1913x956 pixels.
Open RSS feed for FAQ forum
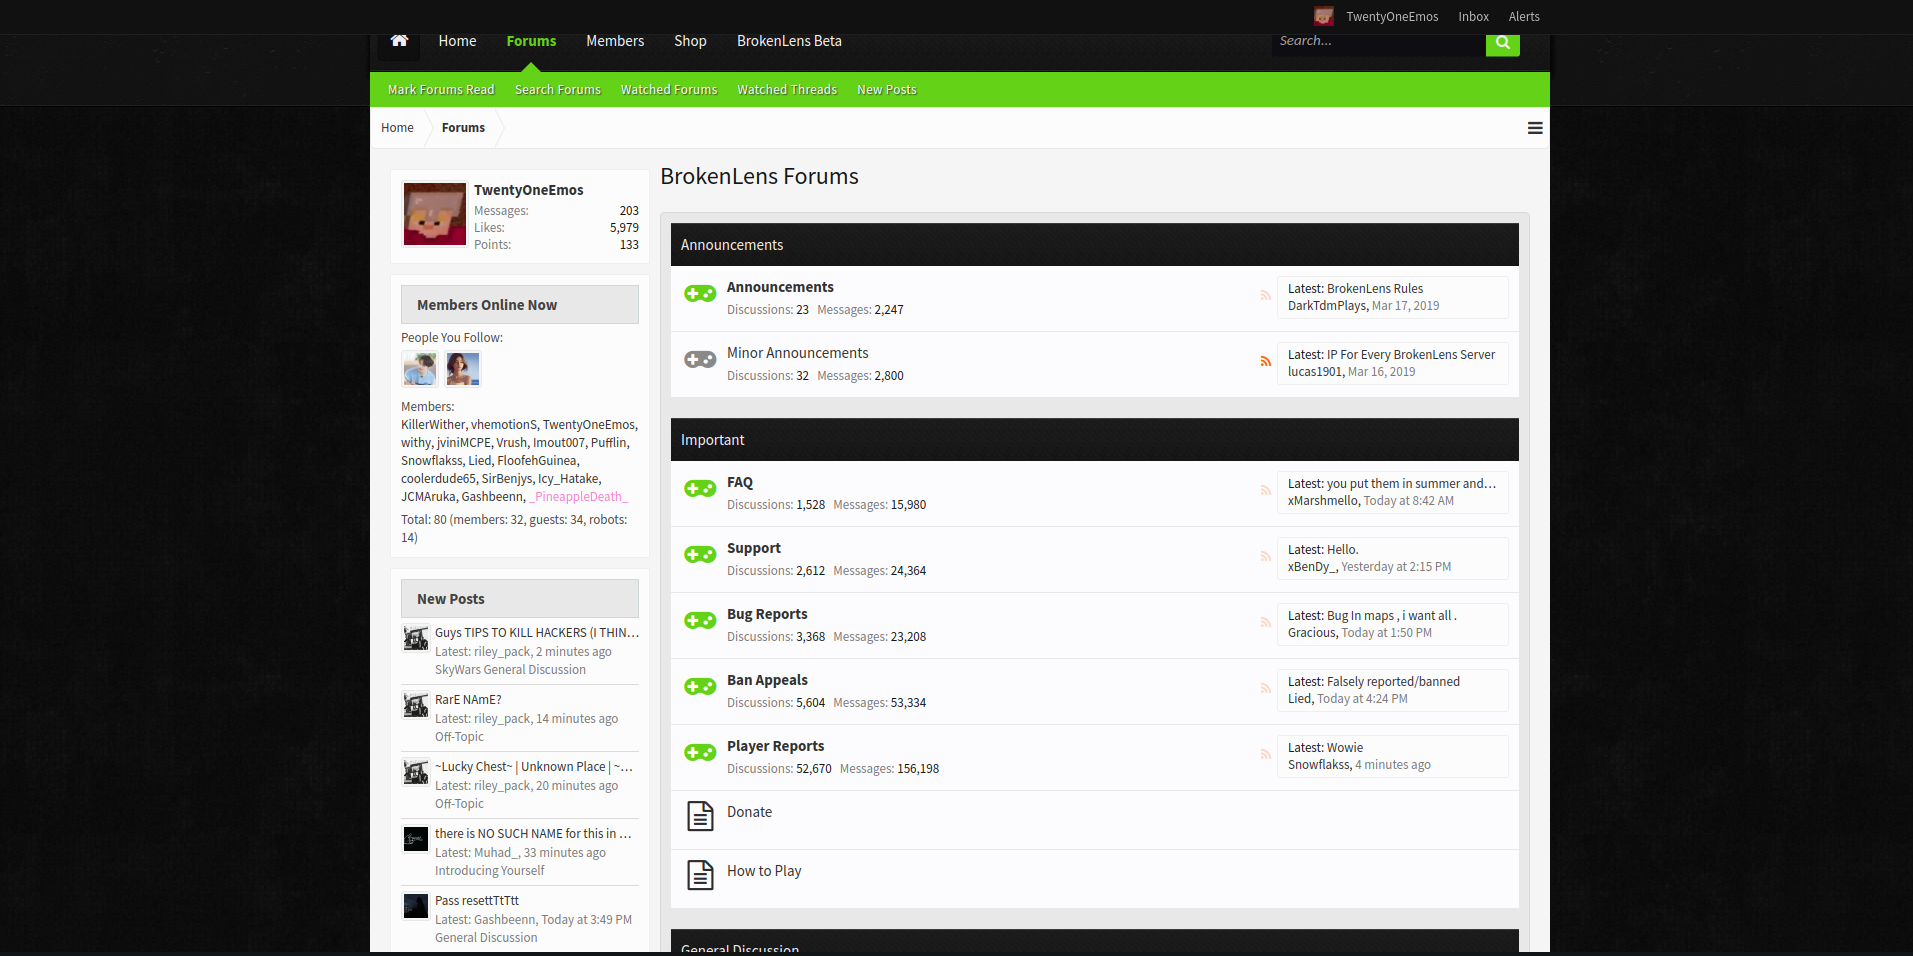click(x=1265, y=490)
